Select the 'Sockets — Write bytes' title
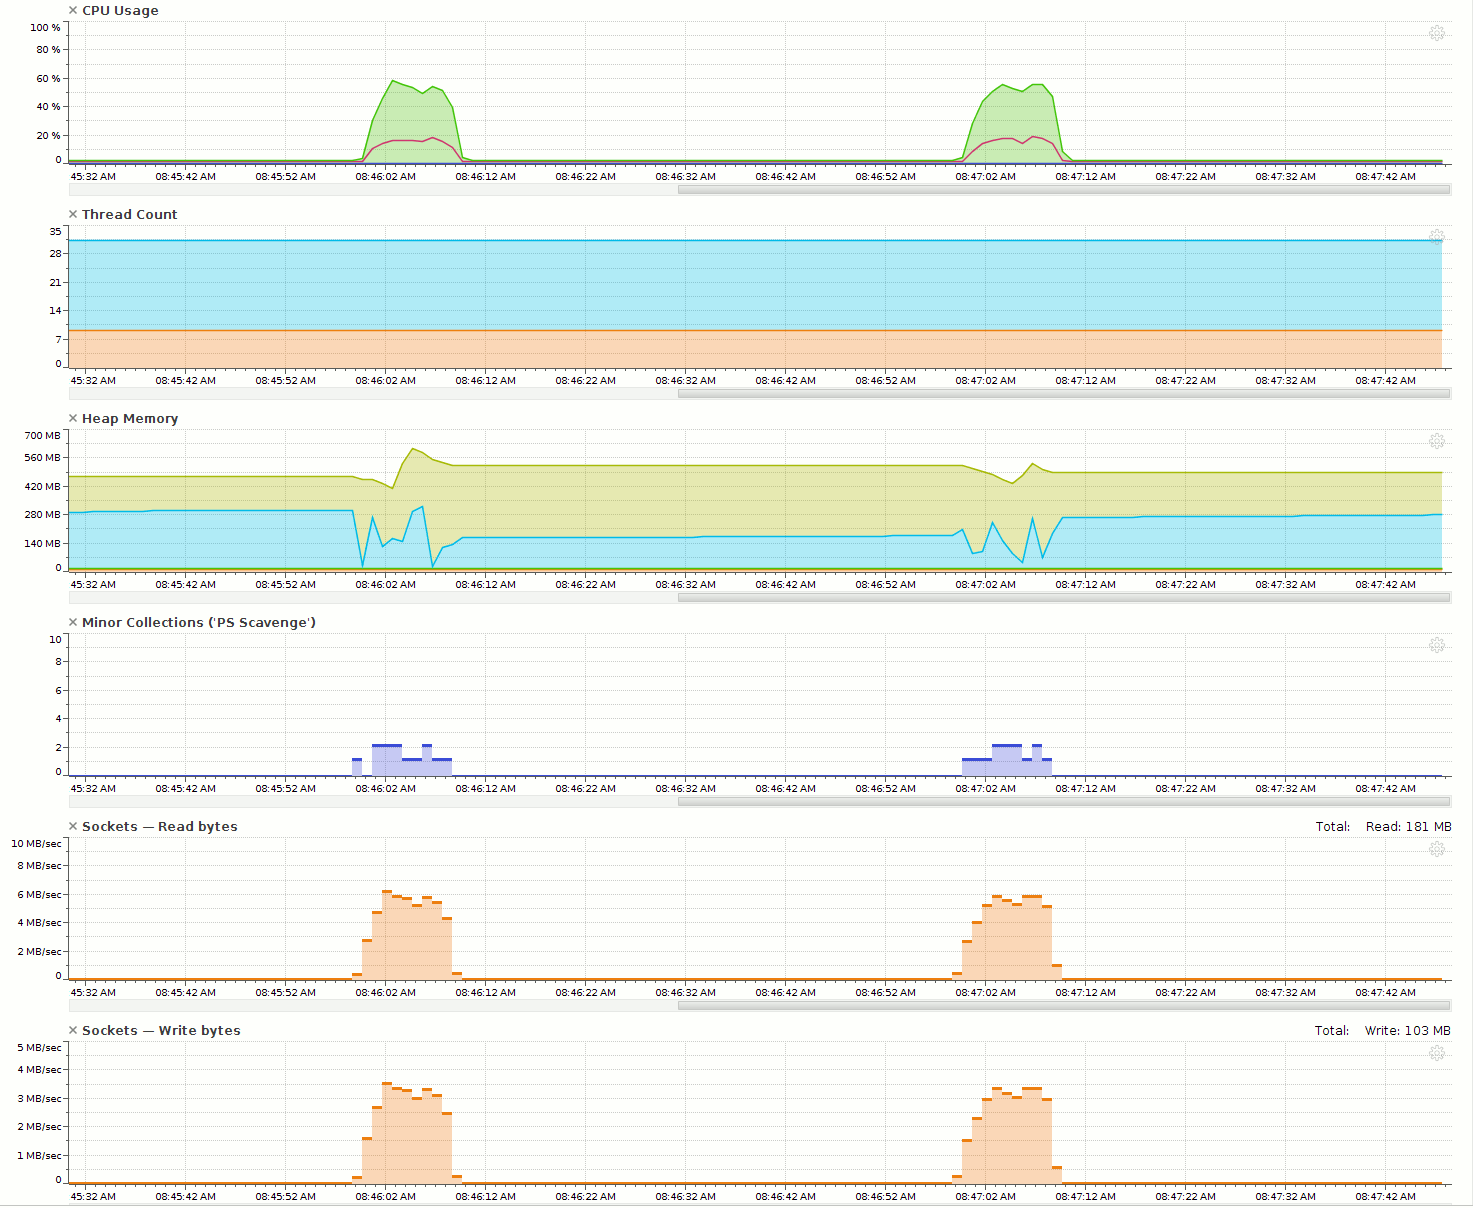Screen dimensions: 1473x1208 tap(161, 1030)
